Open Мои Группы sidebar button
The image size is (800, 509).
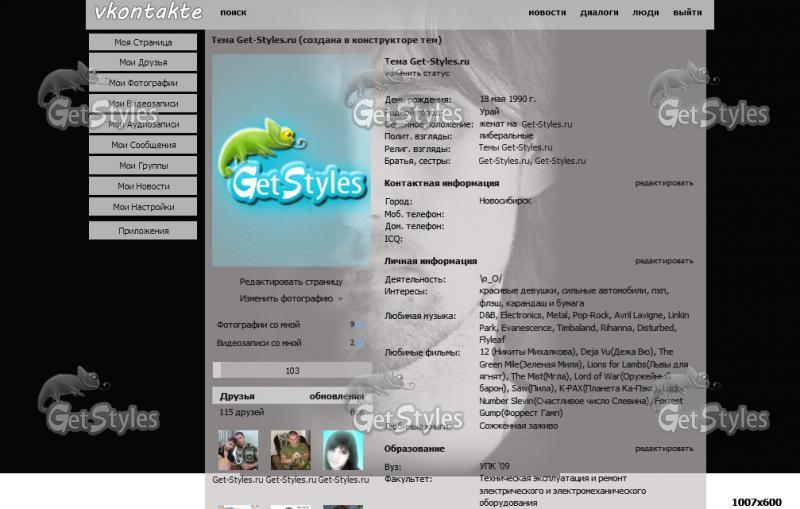[143, 166]
